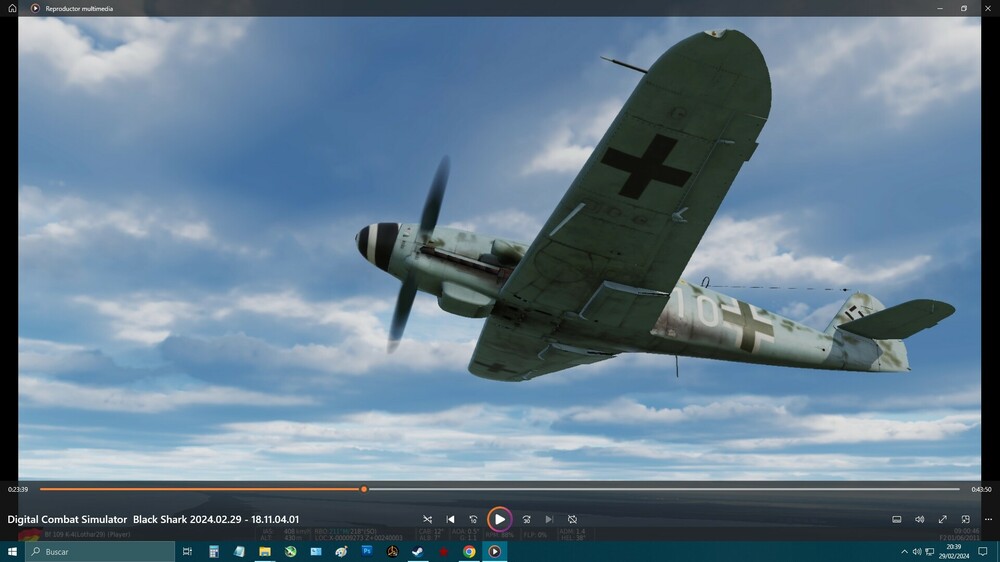Open Photoshop from the taskbar
1000x562 pixels.
(x=367, y=552)
